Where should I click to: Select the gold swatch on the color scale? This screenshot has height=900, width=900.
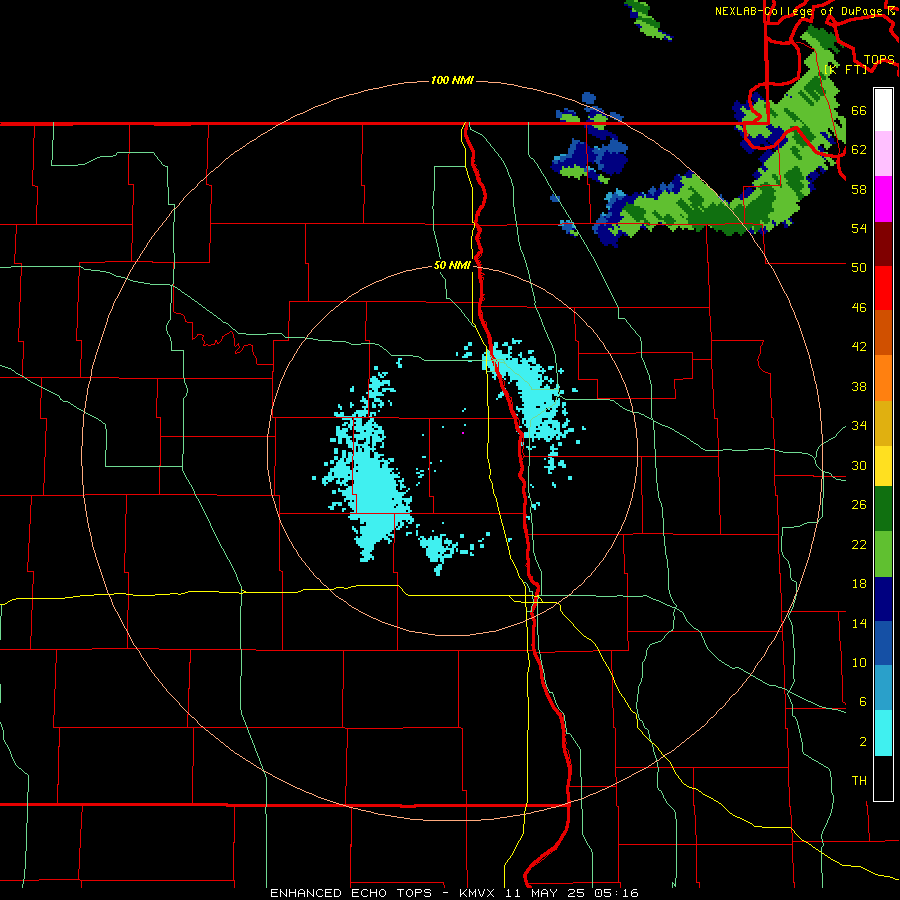[x=883, y=423]
